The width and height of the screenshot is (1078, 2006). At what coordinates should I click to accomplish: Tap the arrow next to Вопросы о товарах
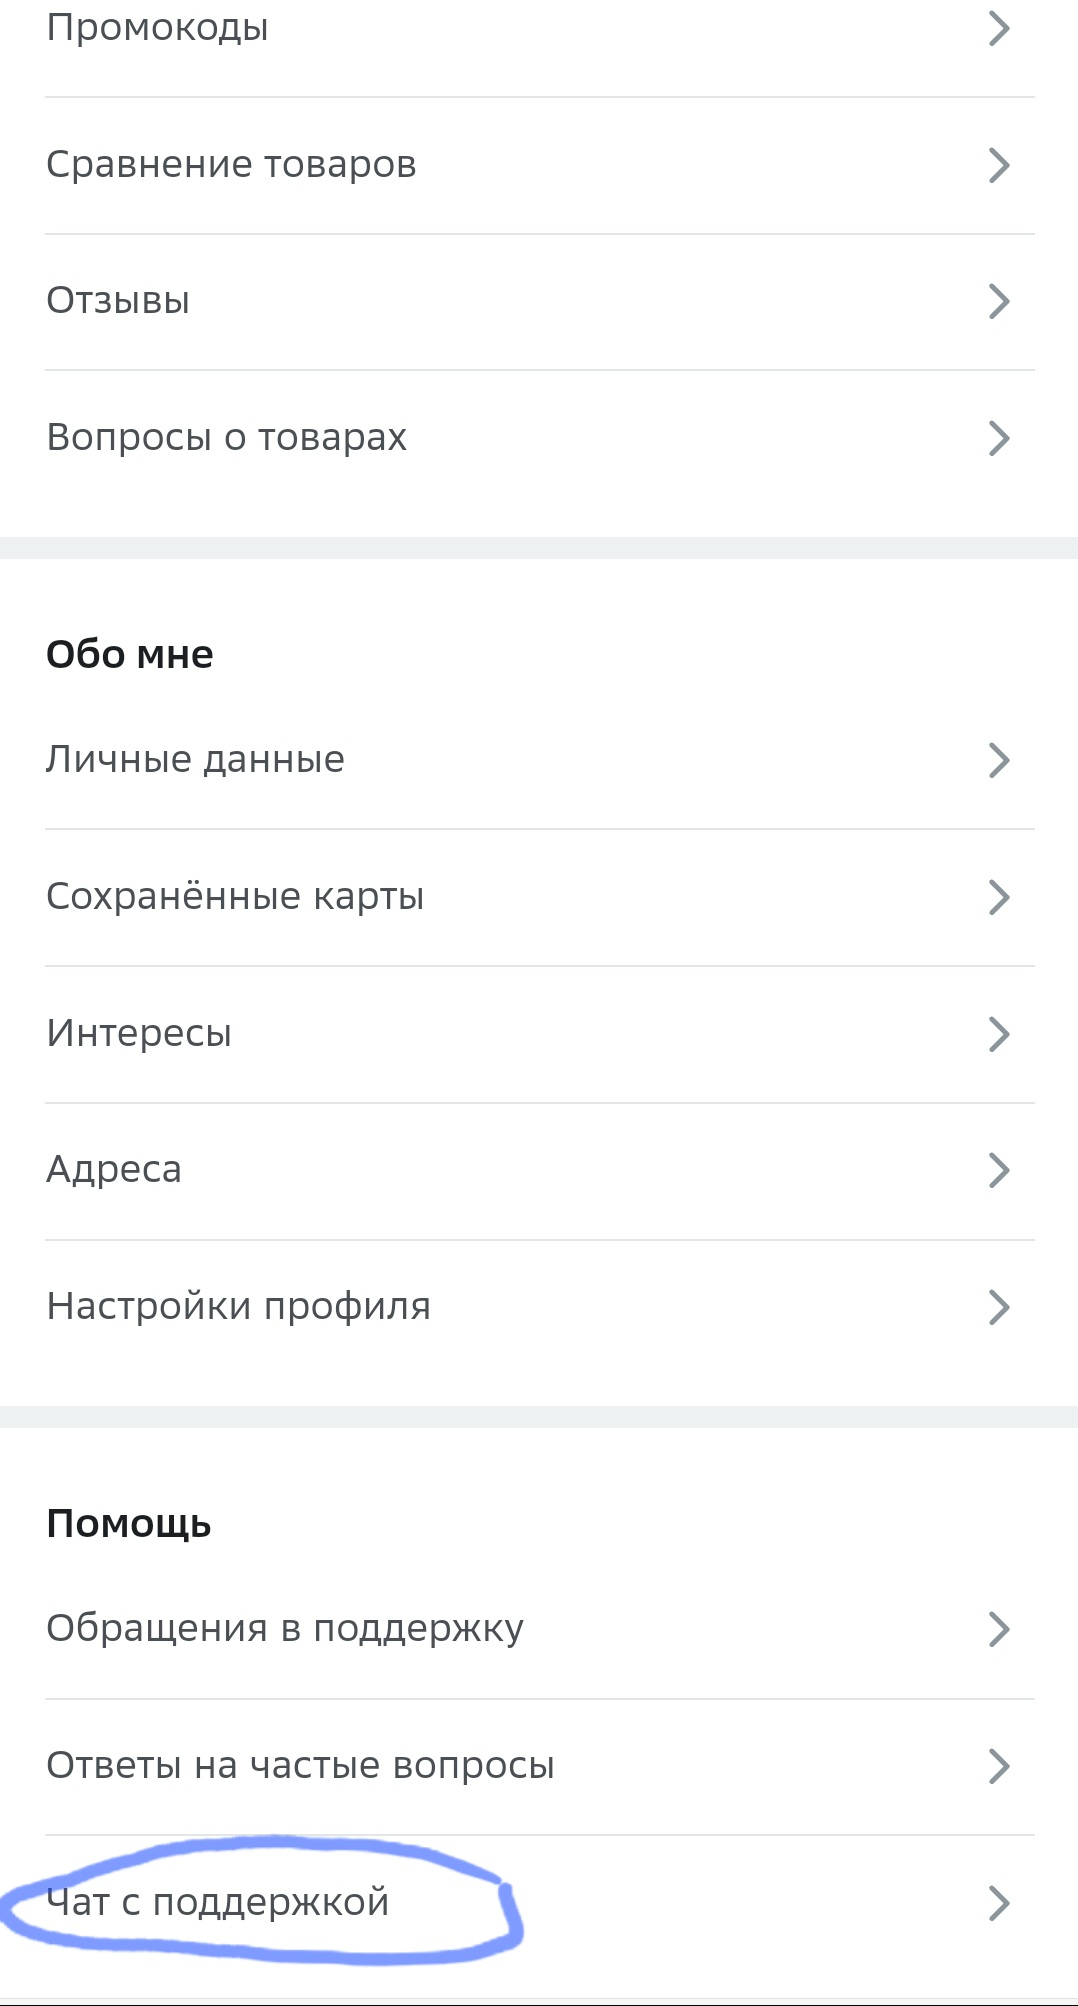tap(999, 438)
